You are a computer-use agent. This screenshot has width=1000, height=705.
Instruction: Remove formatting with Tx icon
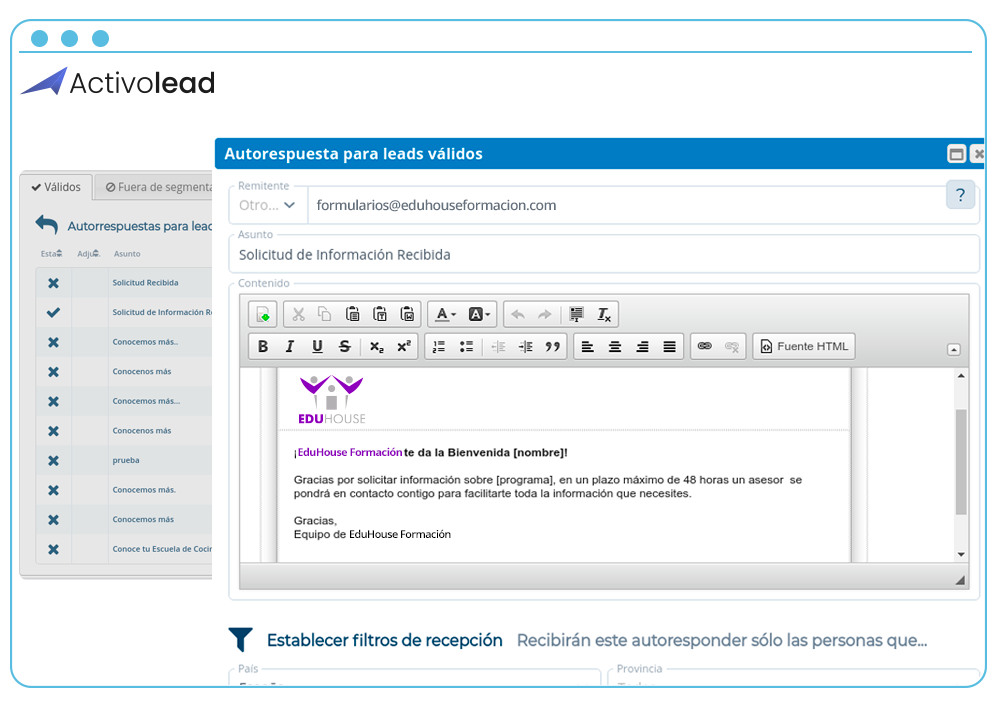pos(604,314)
